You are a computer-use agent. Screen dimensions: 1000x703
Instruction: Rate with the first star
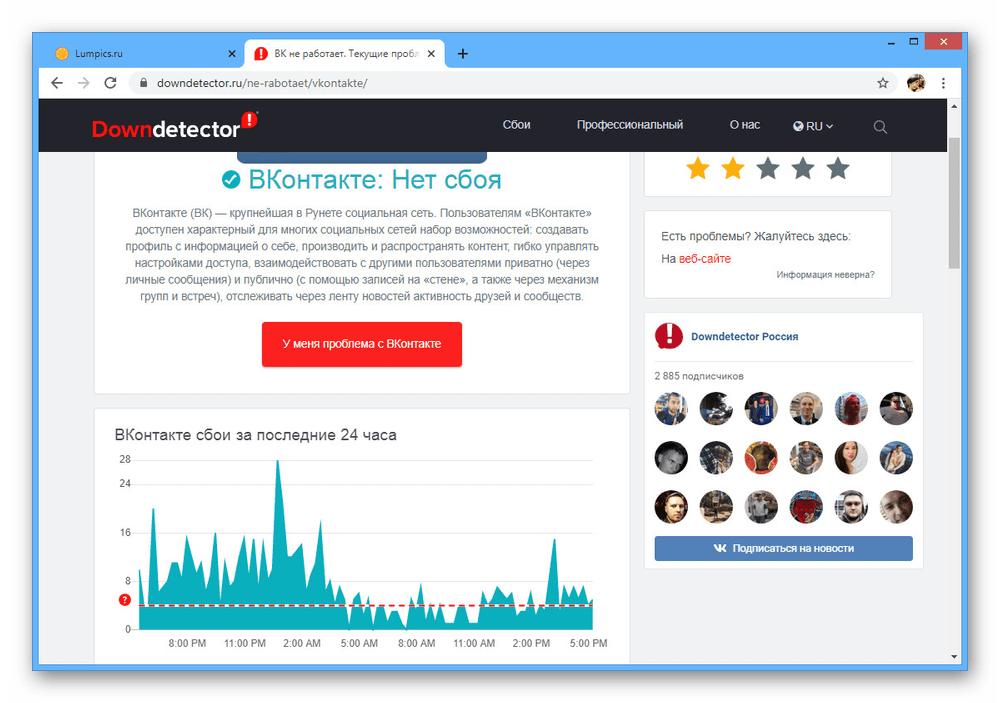click(x=698, y=169)
